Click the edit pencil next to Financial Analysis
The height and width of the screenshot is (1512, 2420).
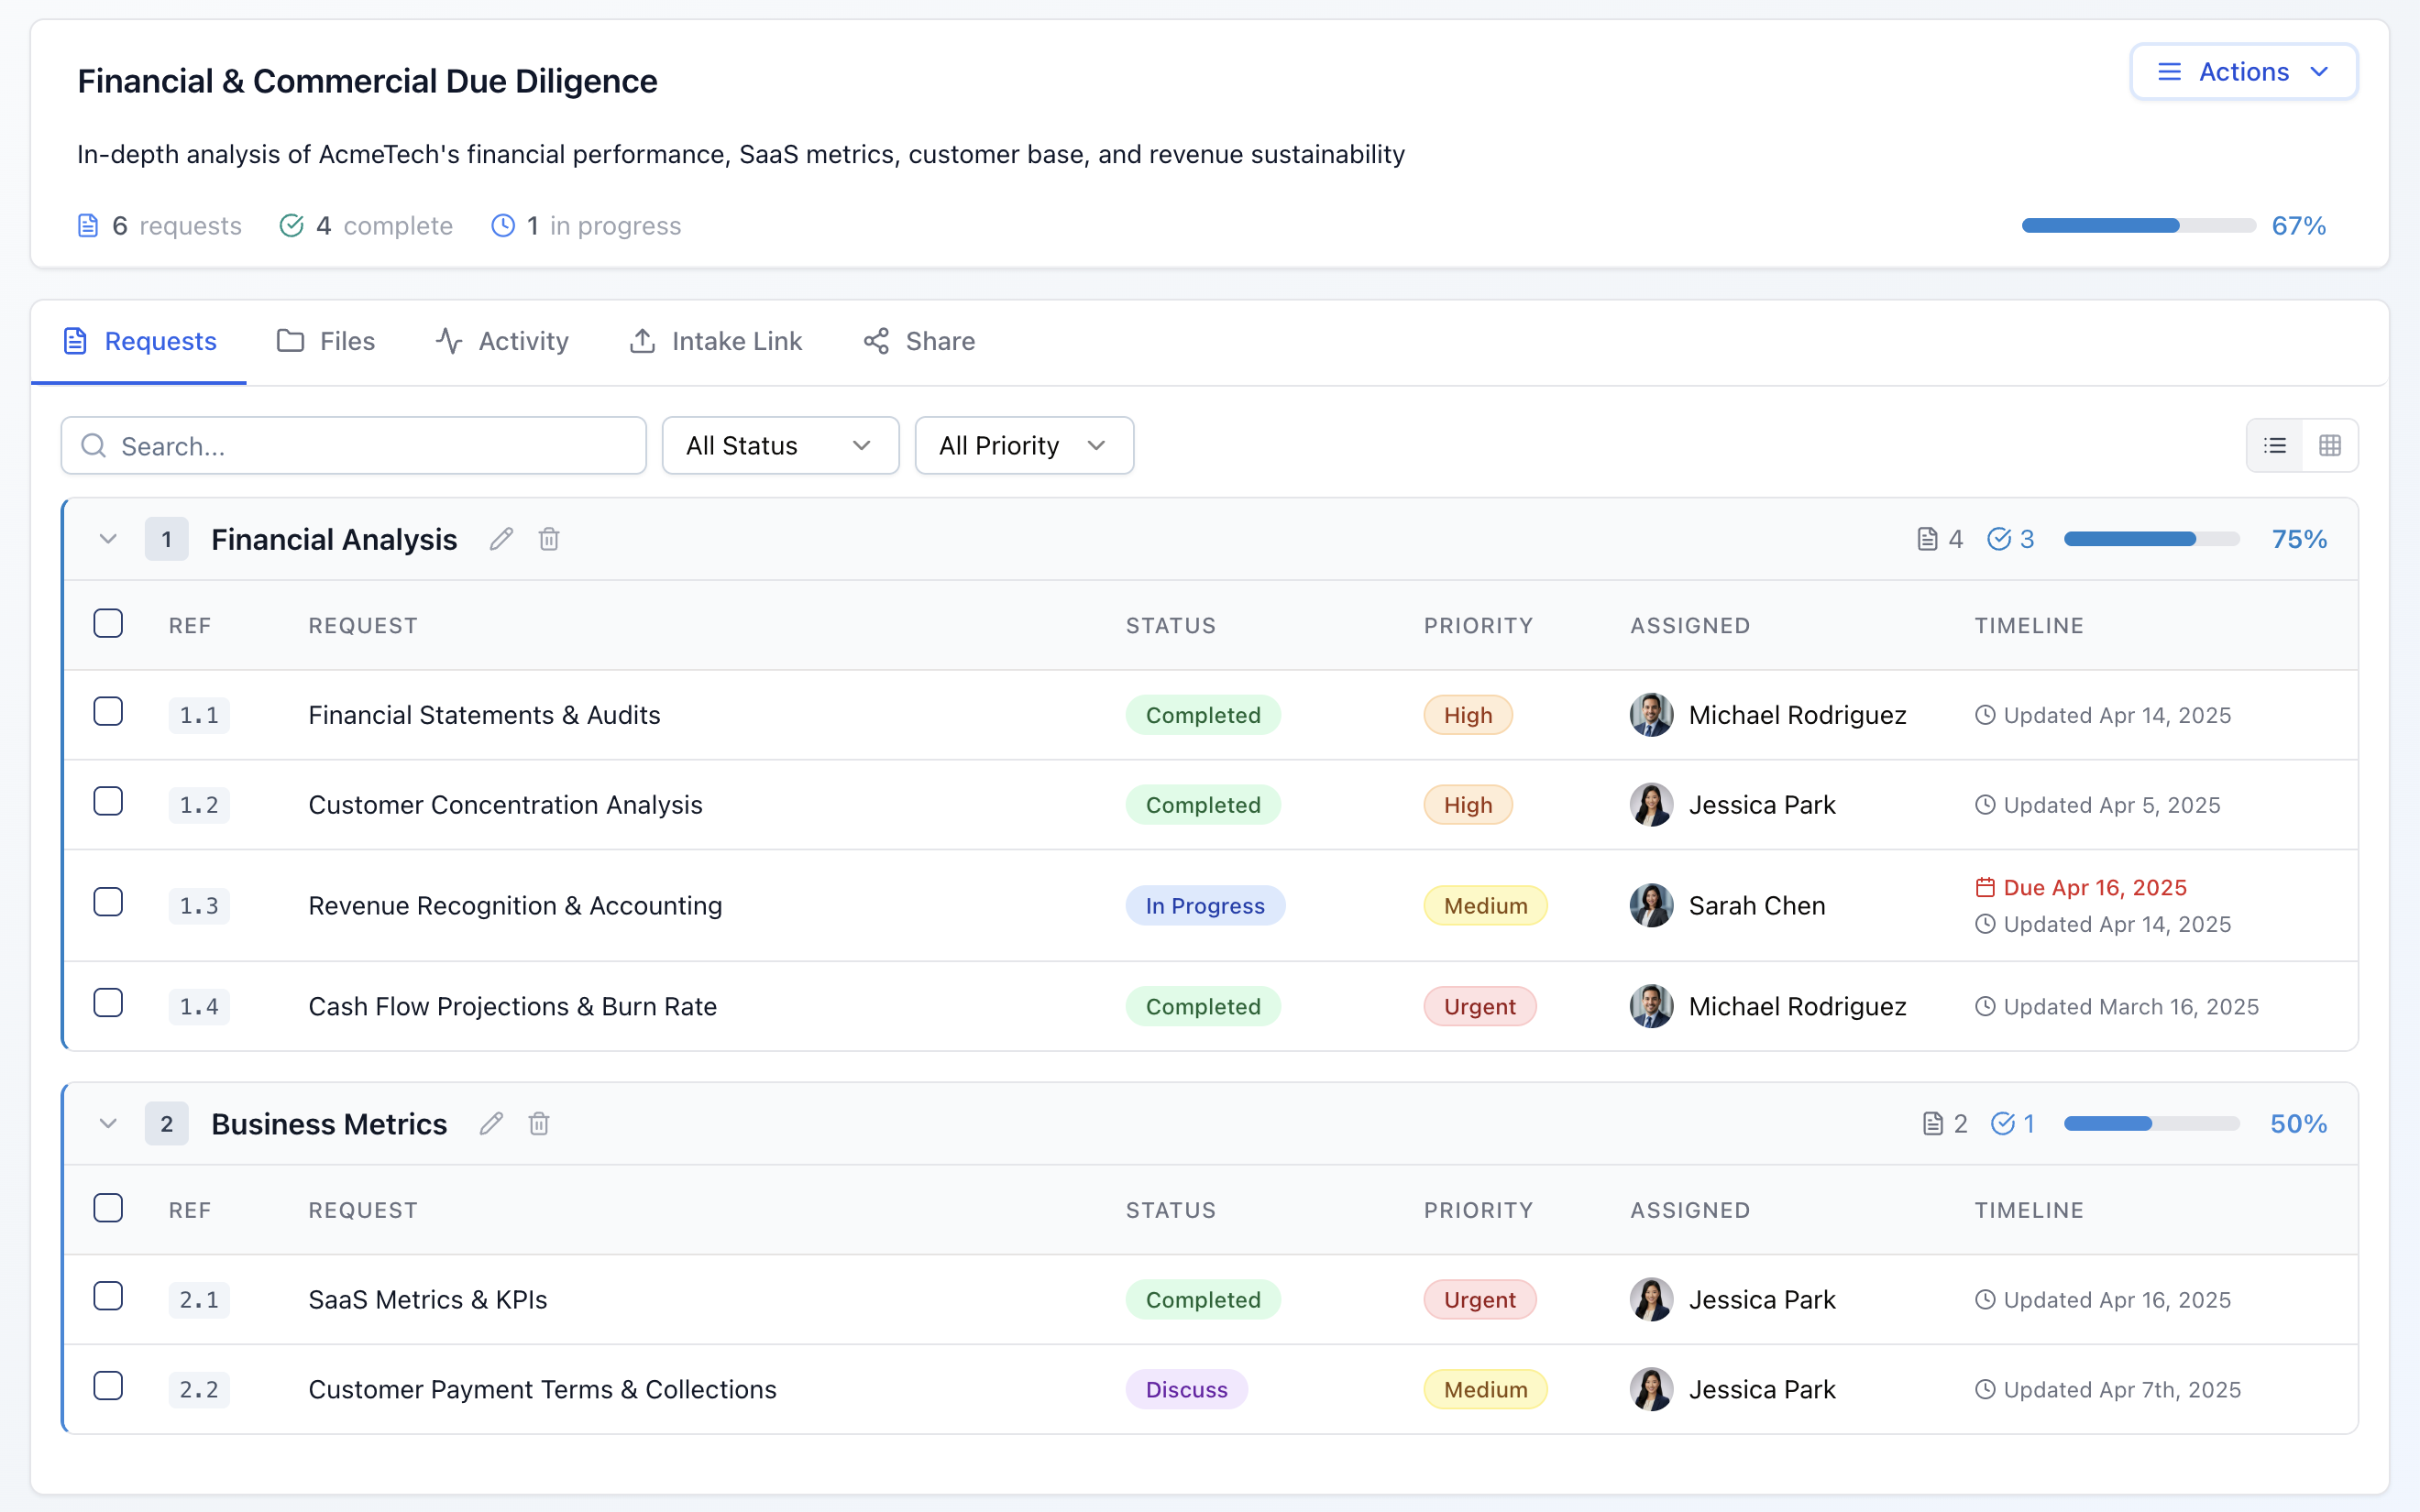(x=501, y=538)
